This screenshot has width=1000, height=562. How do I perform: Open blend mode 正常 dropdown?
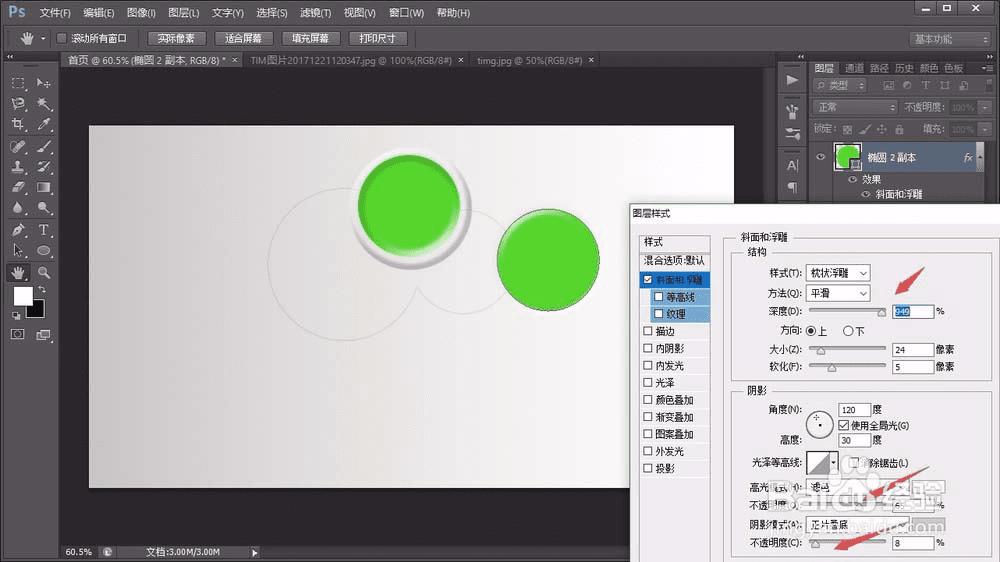pyautogui.click(x=855, y=107)
